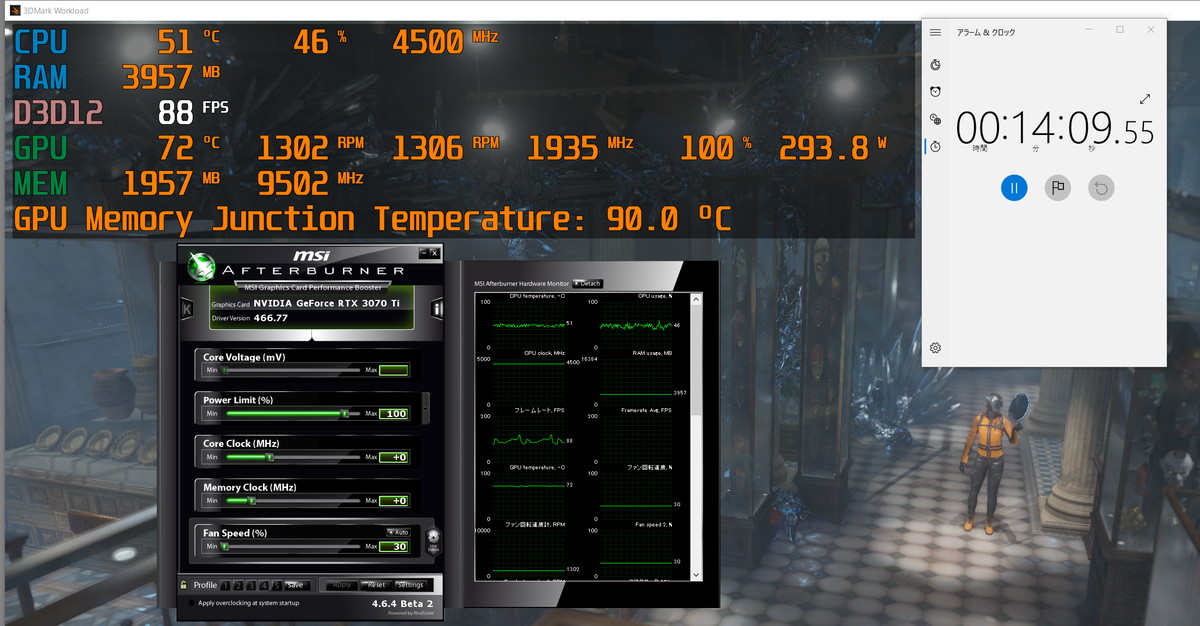Image resolution: width=1200 pixels, height=626 pixels.
Task: Select profile slot 4
Action: [x=264, y=585]
